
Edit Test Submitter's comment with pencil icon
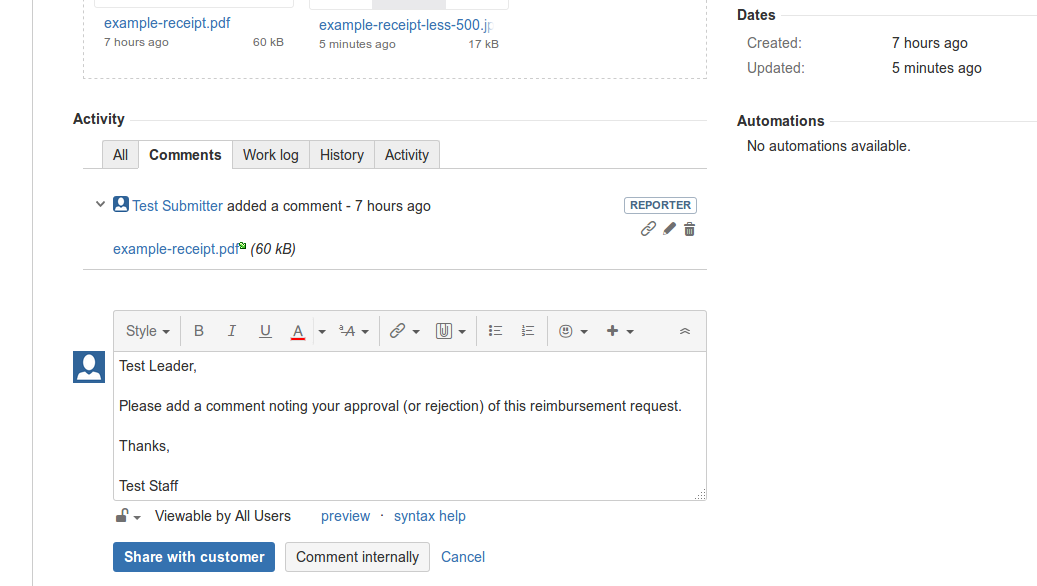669,229
